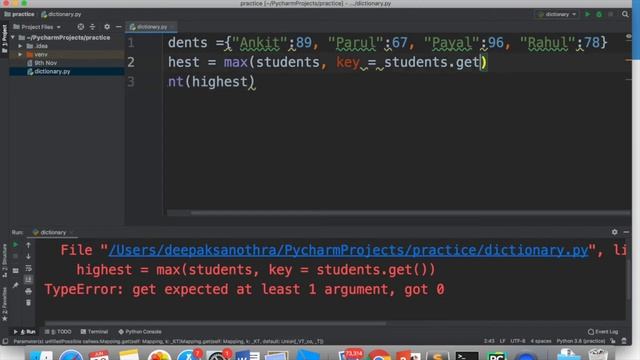Open the Trash in the Dock
The image size is (640, 360).
tap(598, 354)
